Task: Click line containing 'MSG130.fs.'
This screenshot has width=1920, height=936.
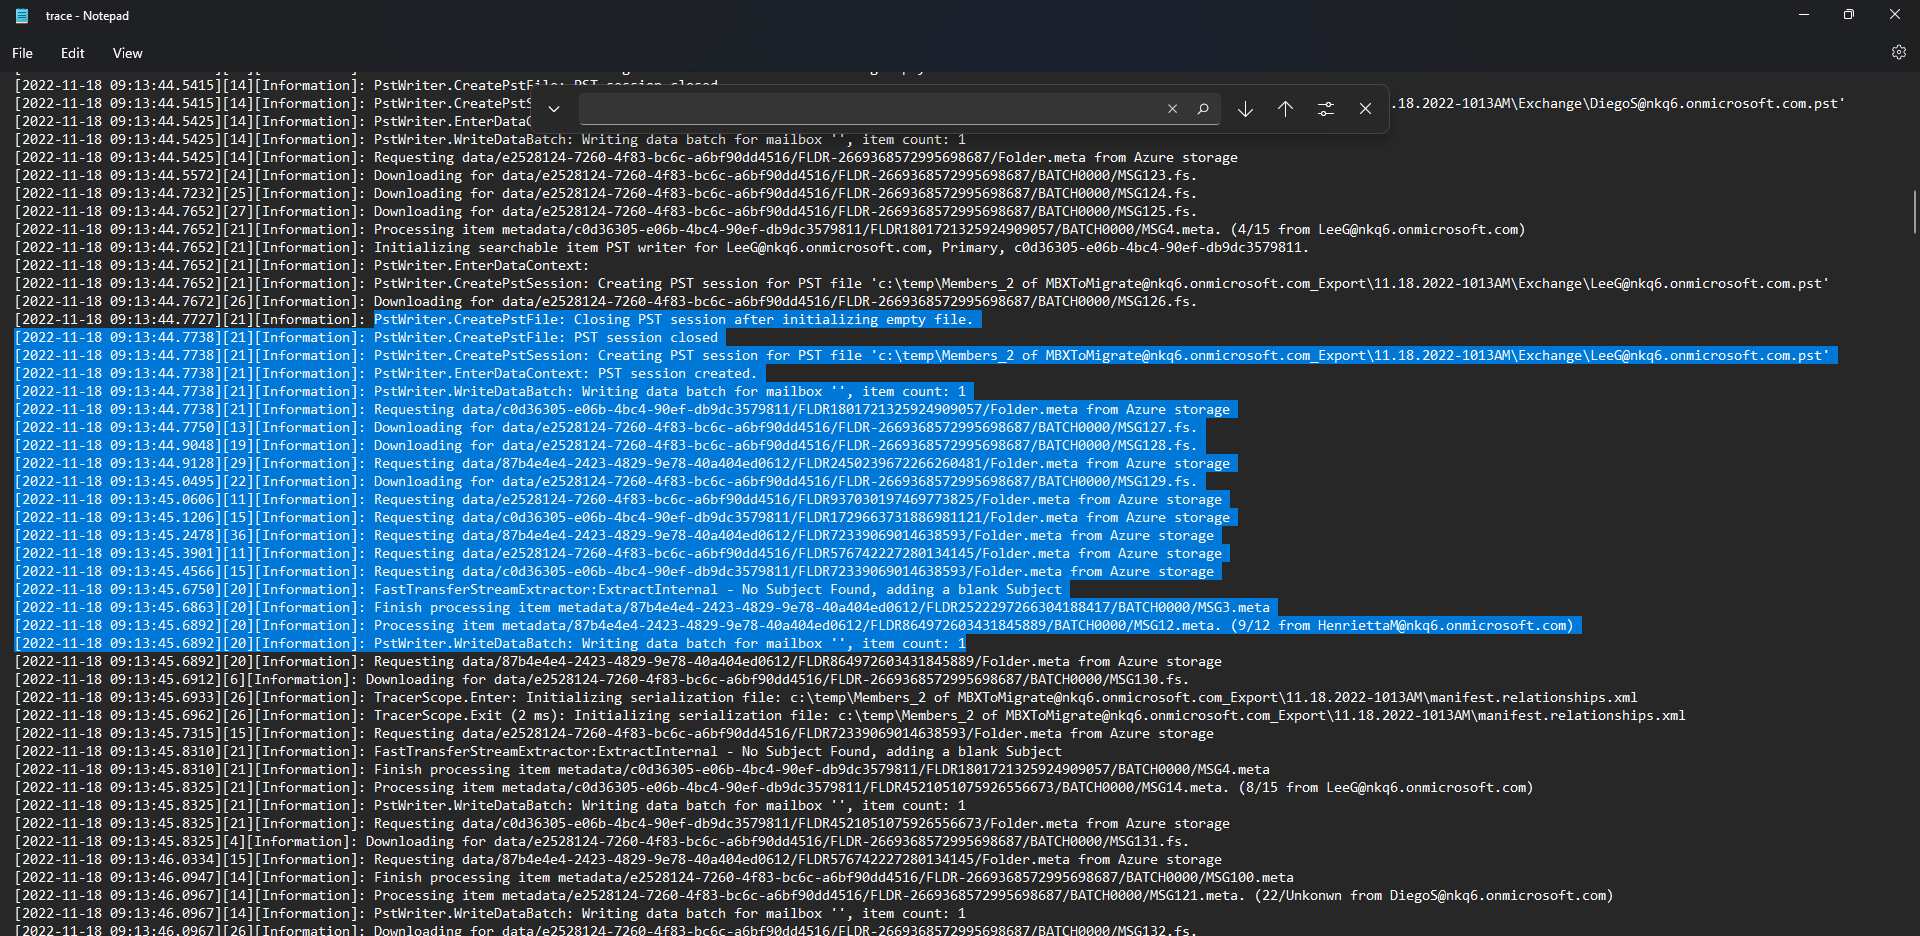Action: click(x=601, y=680)
